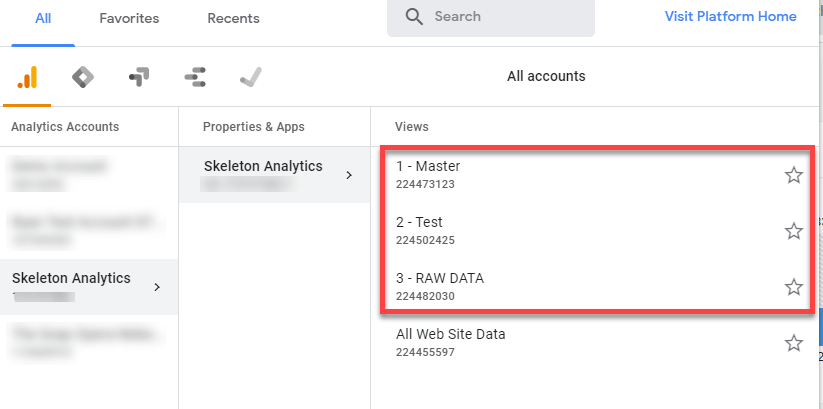Favorite the 1 - Master view star
The height and width of the screenshot is (409, 823).
pos(794,175)
